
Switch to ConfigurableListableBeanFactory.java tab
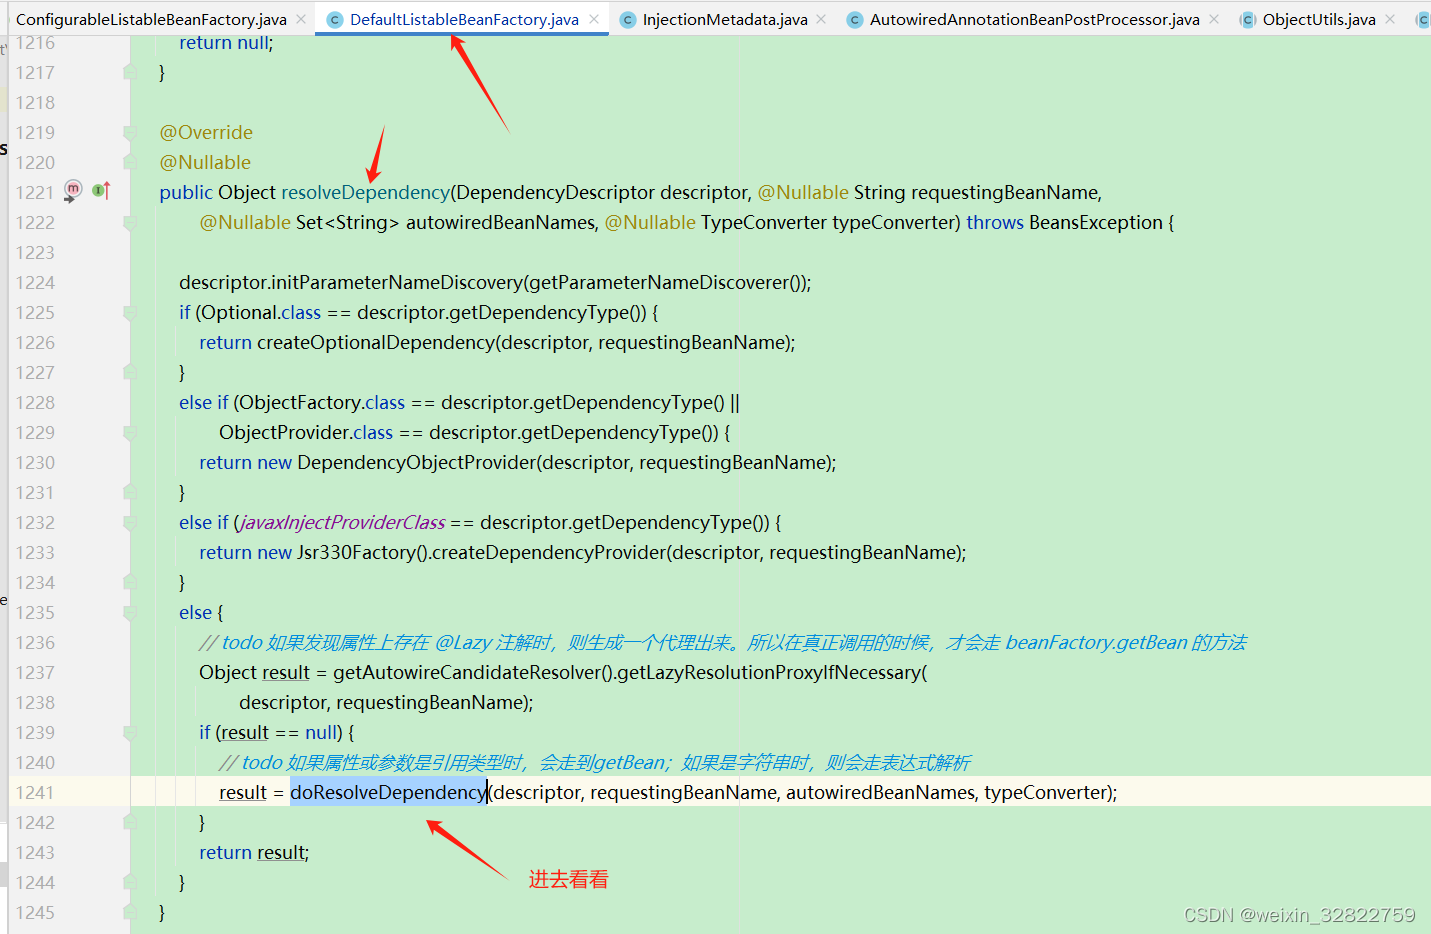[x=151, y=19]
